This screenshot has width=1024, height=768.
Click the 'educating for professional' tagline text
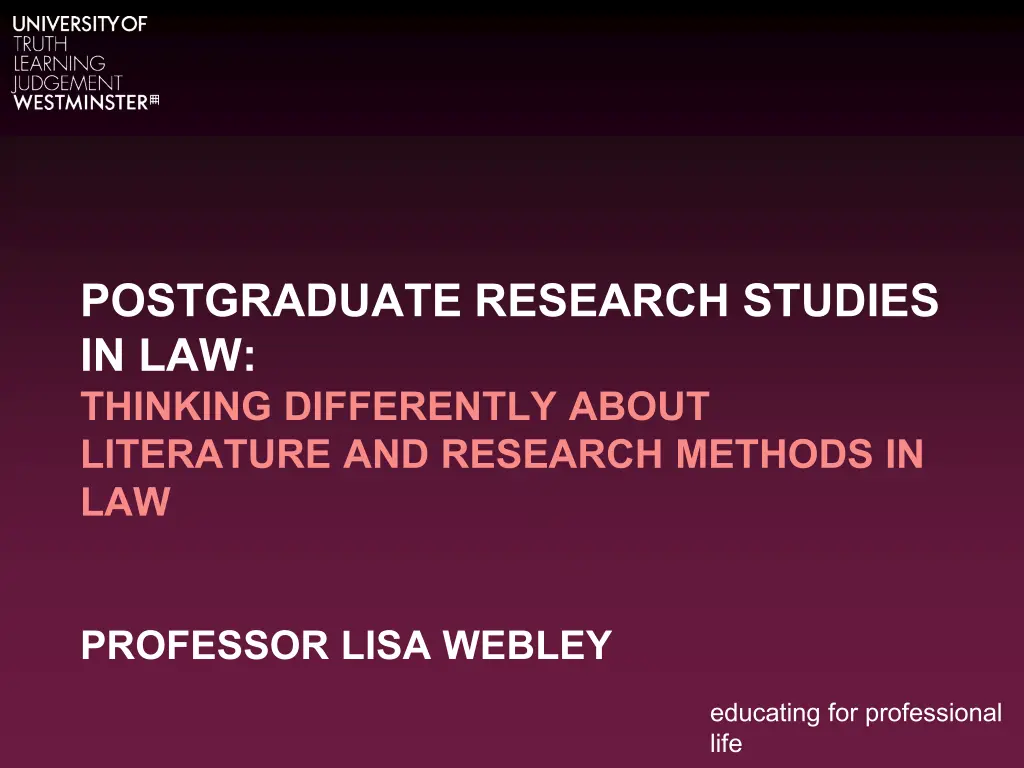coord(855,713)
